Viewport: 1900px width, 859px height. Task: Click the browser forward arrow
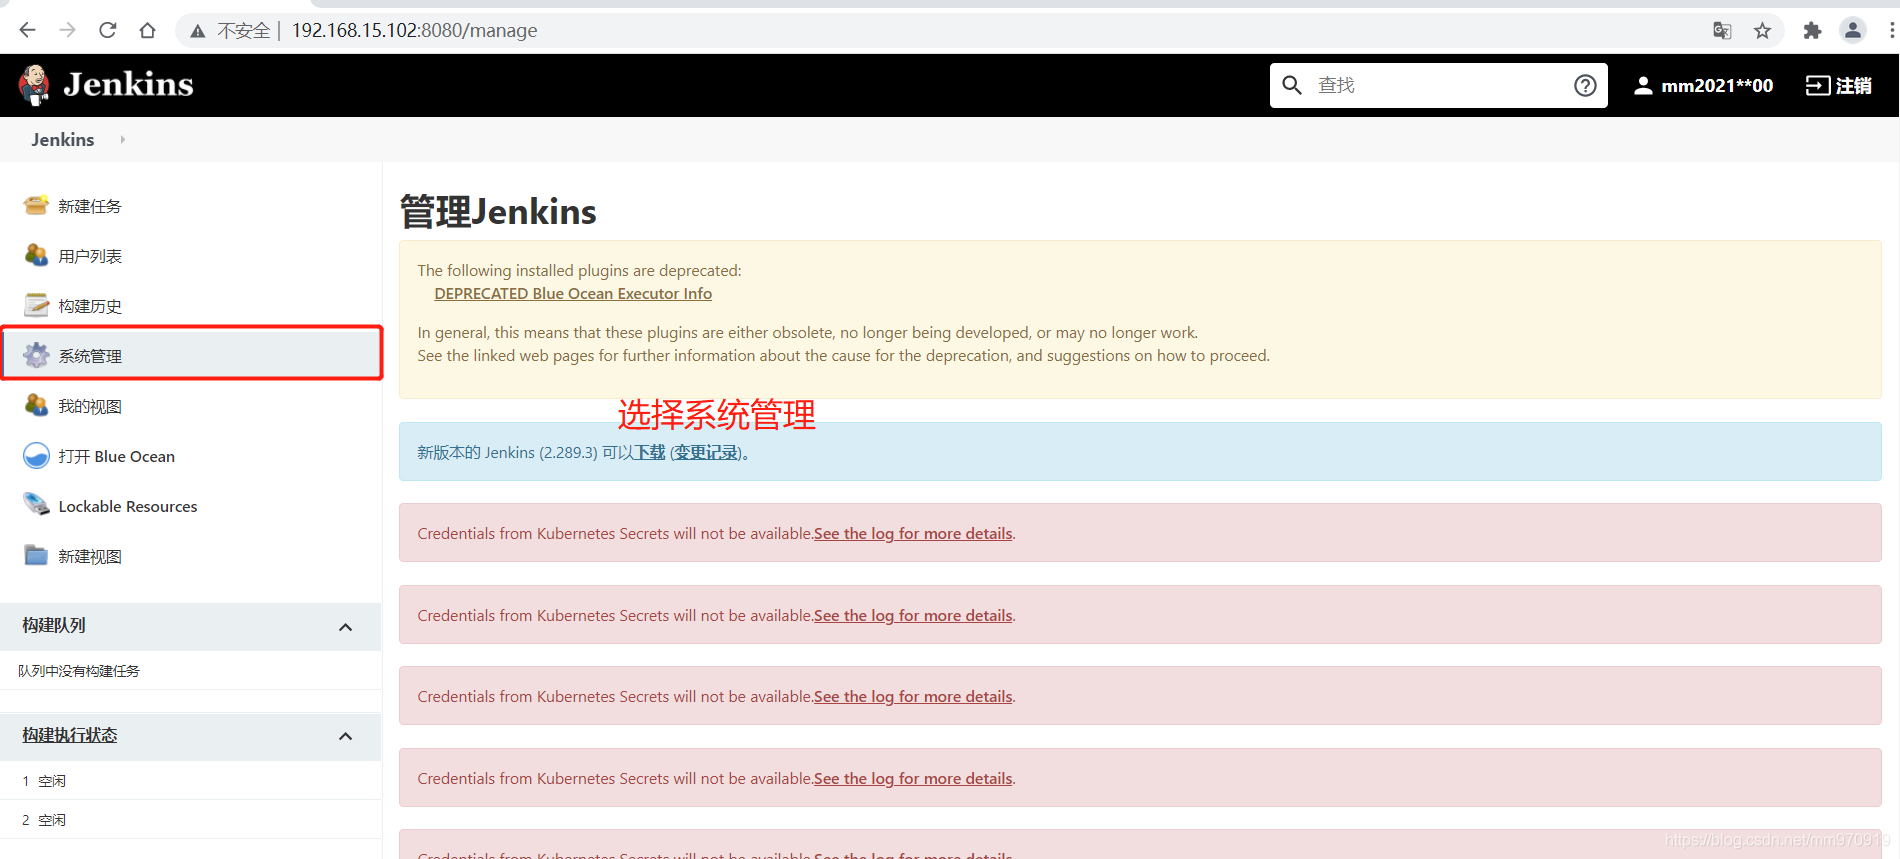pyautogui.click(x=67, y=30)
